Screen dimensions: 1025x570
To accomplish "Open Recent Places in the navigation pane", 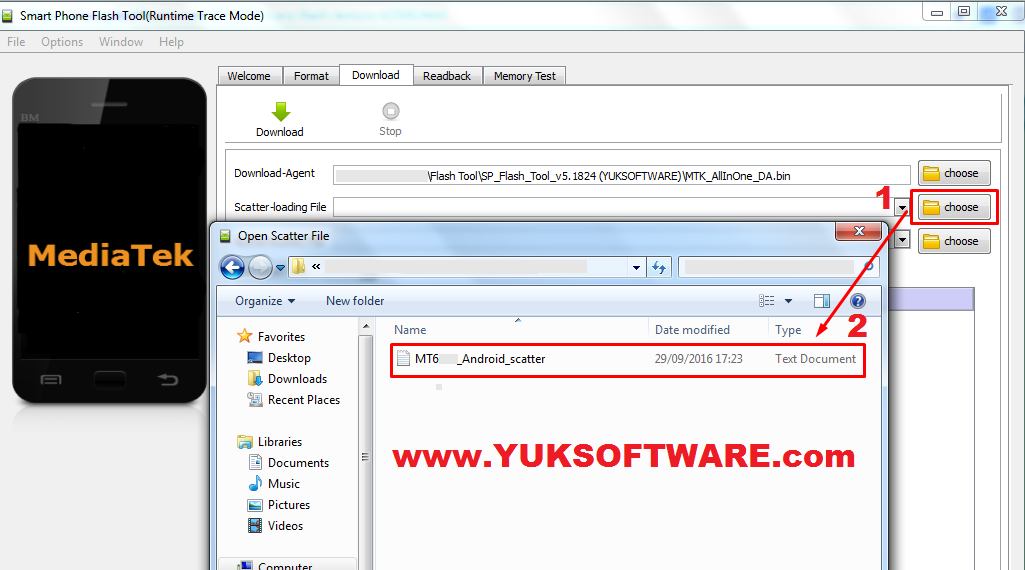I will coord(303,399).
